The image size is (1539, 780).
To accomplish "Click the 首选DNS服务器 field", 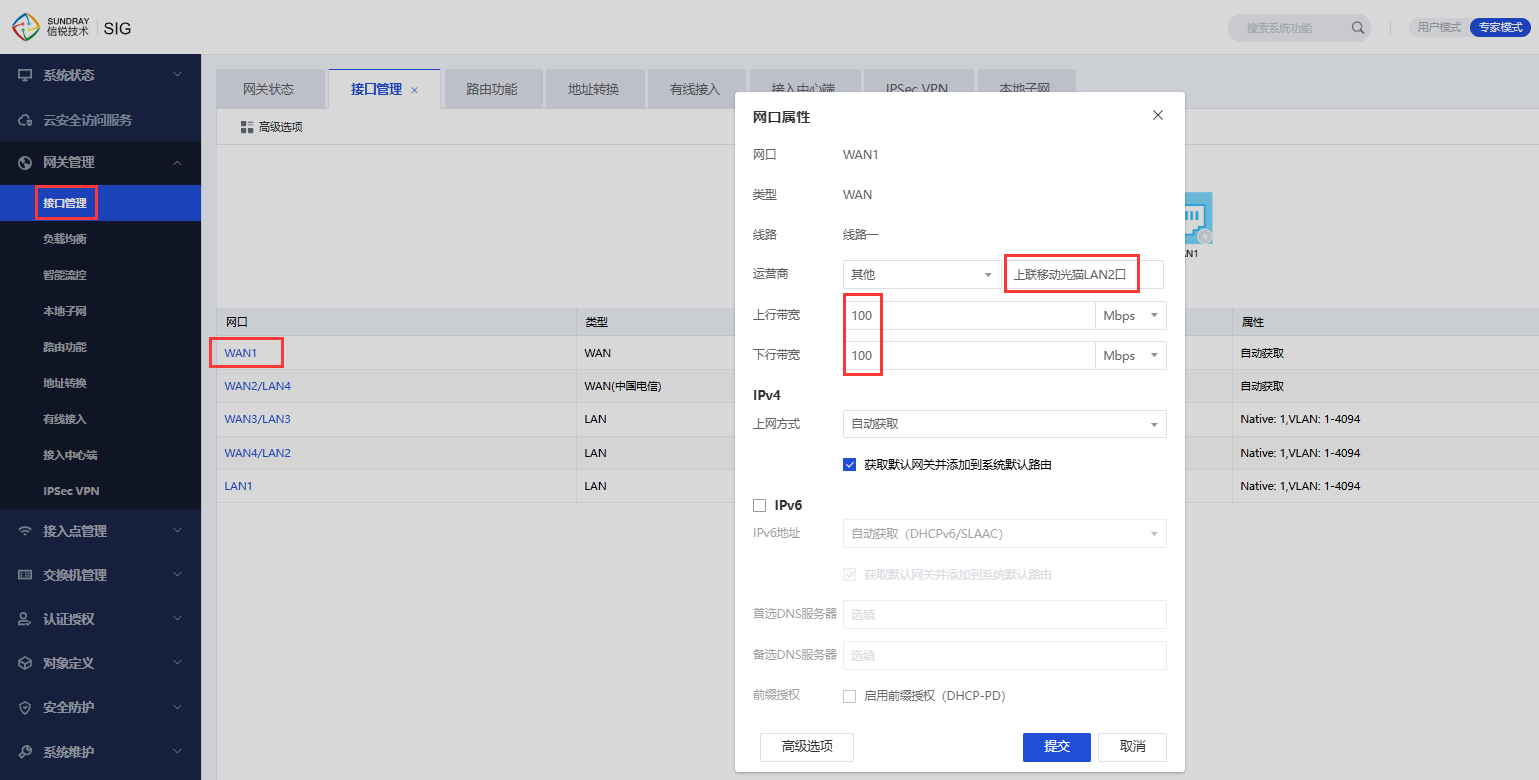I will click(1005, 614).
